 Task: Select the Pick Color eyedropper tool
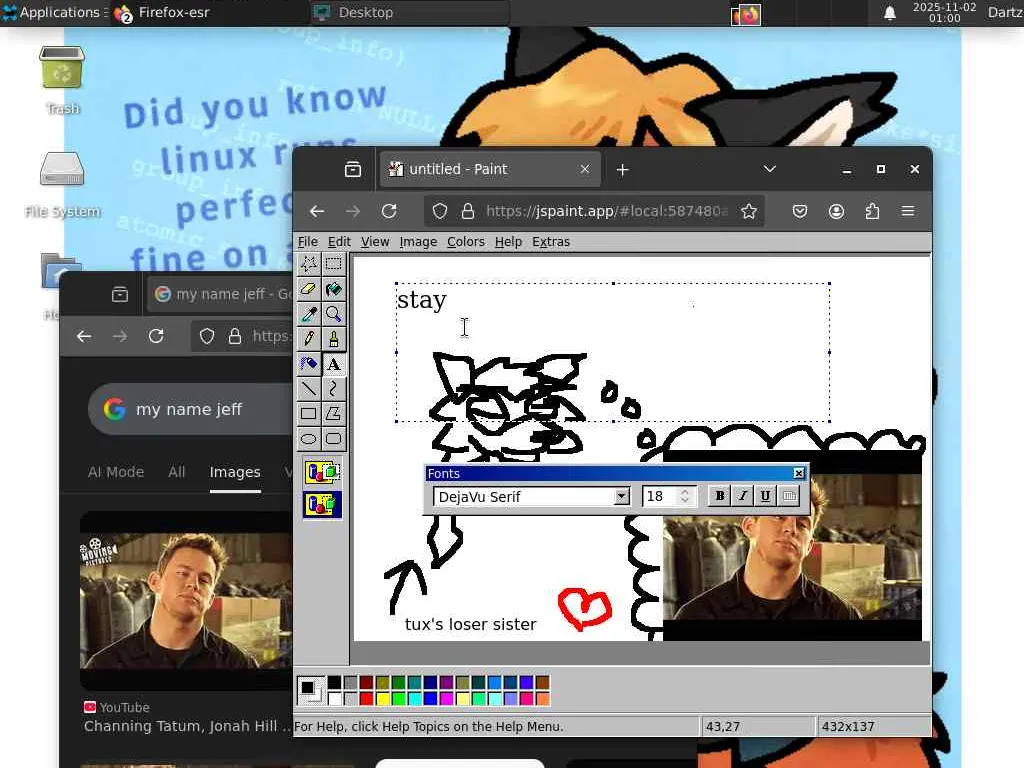pos(309,314)
